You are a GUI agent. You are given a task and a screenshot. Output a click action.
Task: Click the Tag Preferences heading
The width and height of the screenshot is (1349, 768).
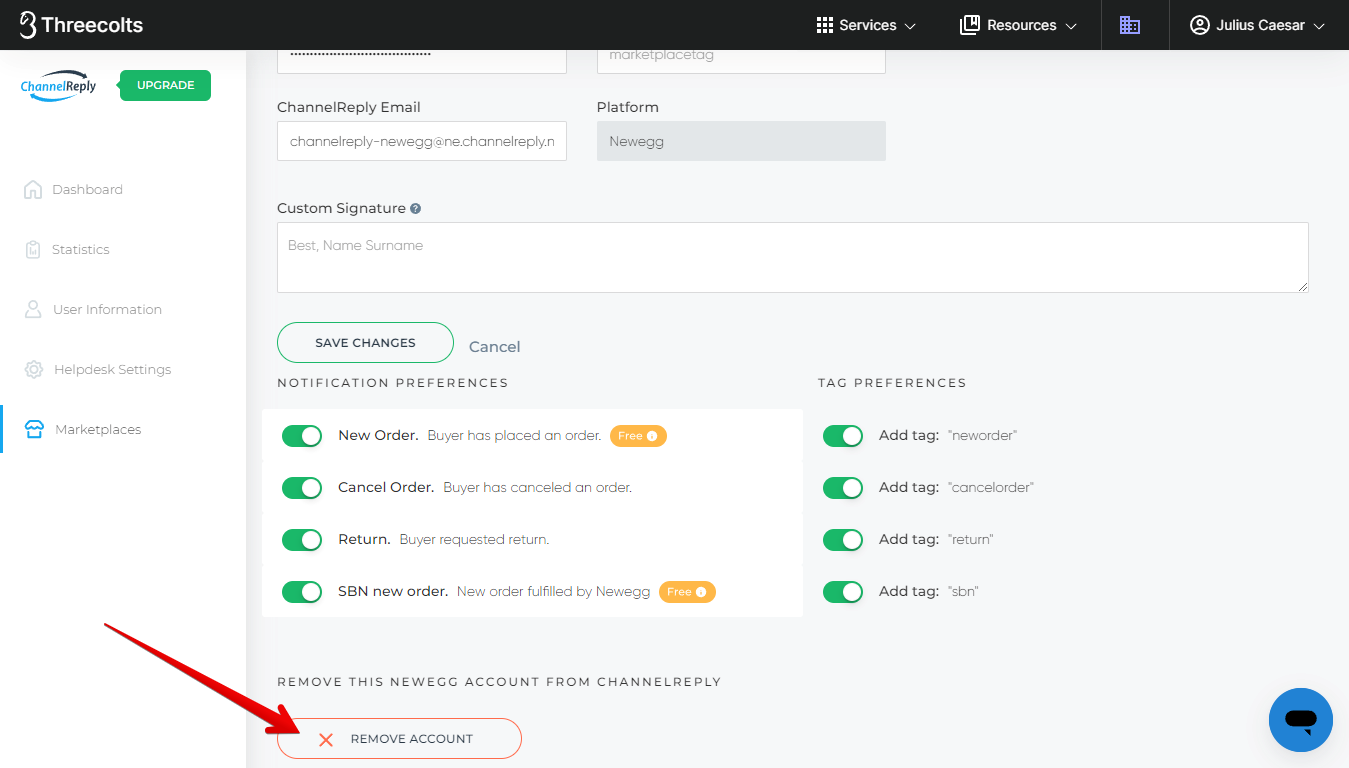pyautogui.click(x=892, y=383)
